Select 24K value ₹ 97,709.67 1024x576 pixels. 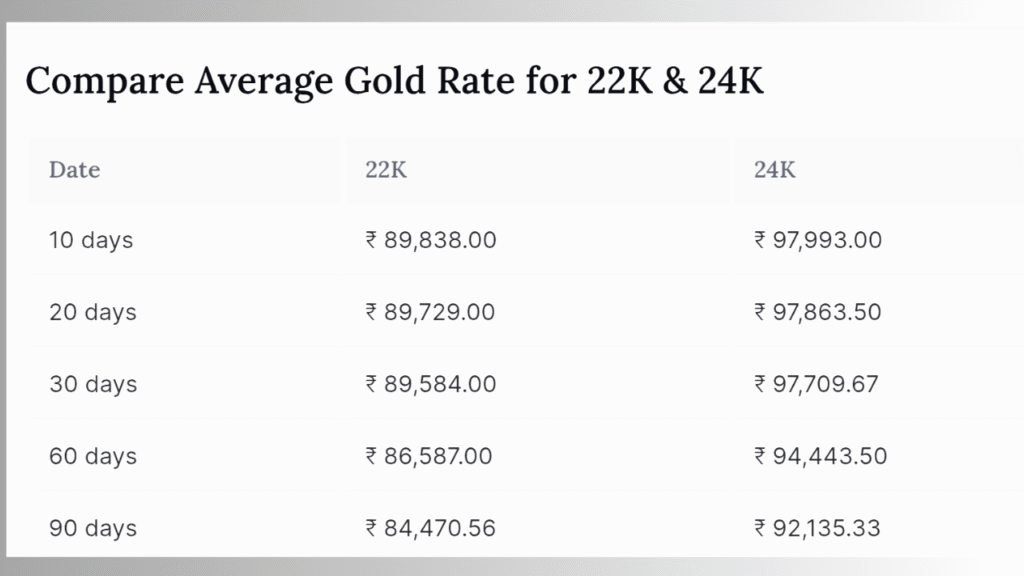click(816, 384)
